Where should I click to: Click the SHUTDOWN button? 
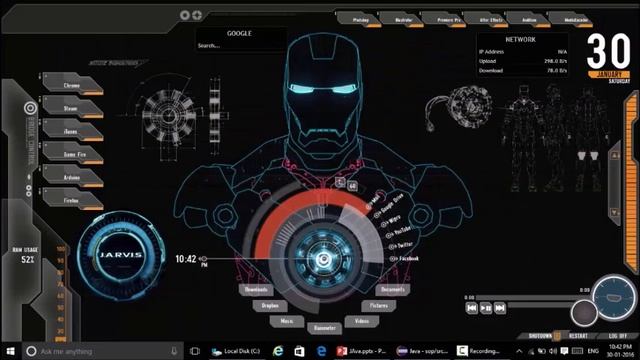coord(540,336)
